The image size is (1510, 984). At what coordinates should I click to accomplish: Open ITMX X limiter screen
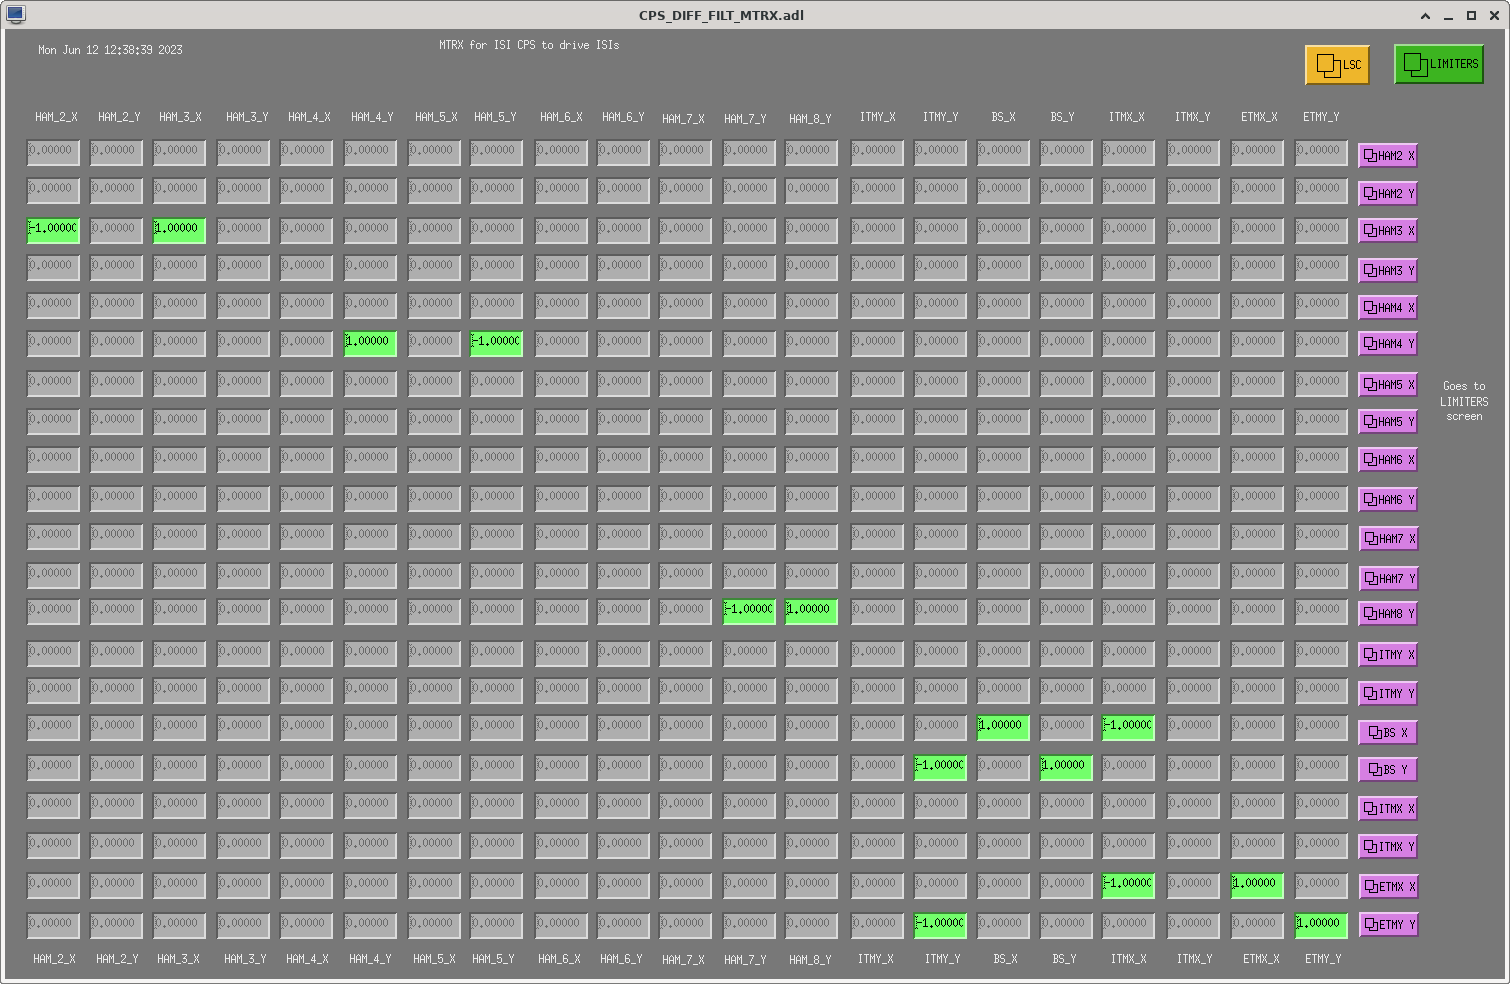1388,809
